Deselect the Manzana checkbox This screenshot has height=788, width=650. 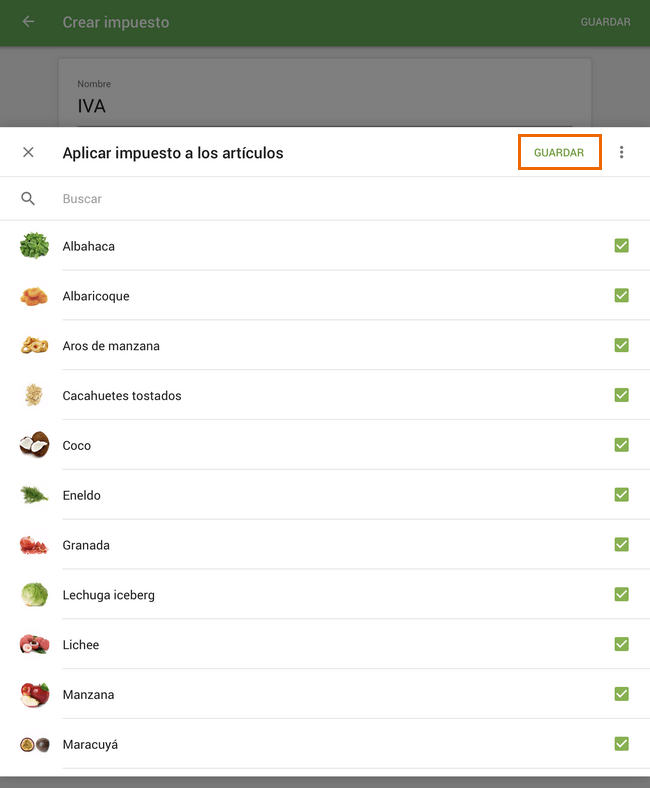(x=621, y=694)
